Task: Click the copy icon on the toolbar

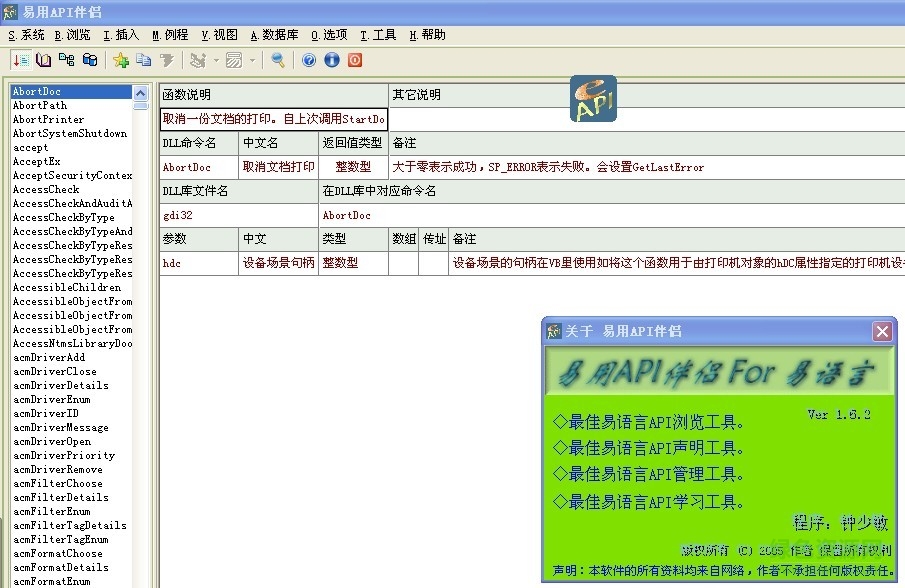Action: click(142, 60)
